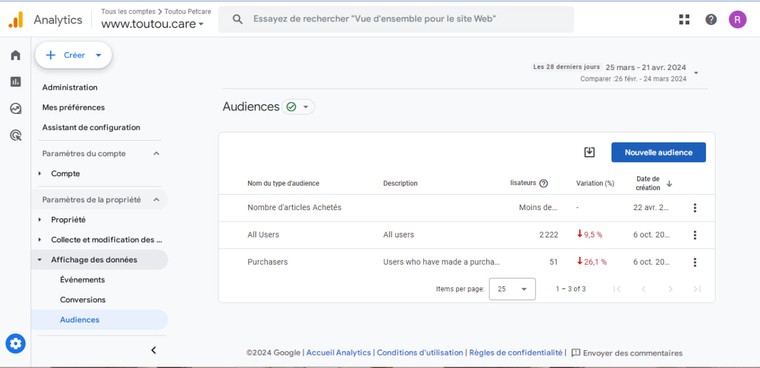Open the Conditions d'utilisation link

(420, 353)
